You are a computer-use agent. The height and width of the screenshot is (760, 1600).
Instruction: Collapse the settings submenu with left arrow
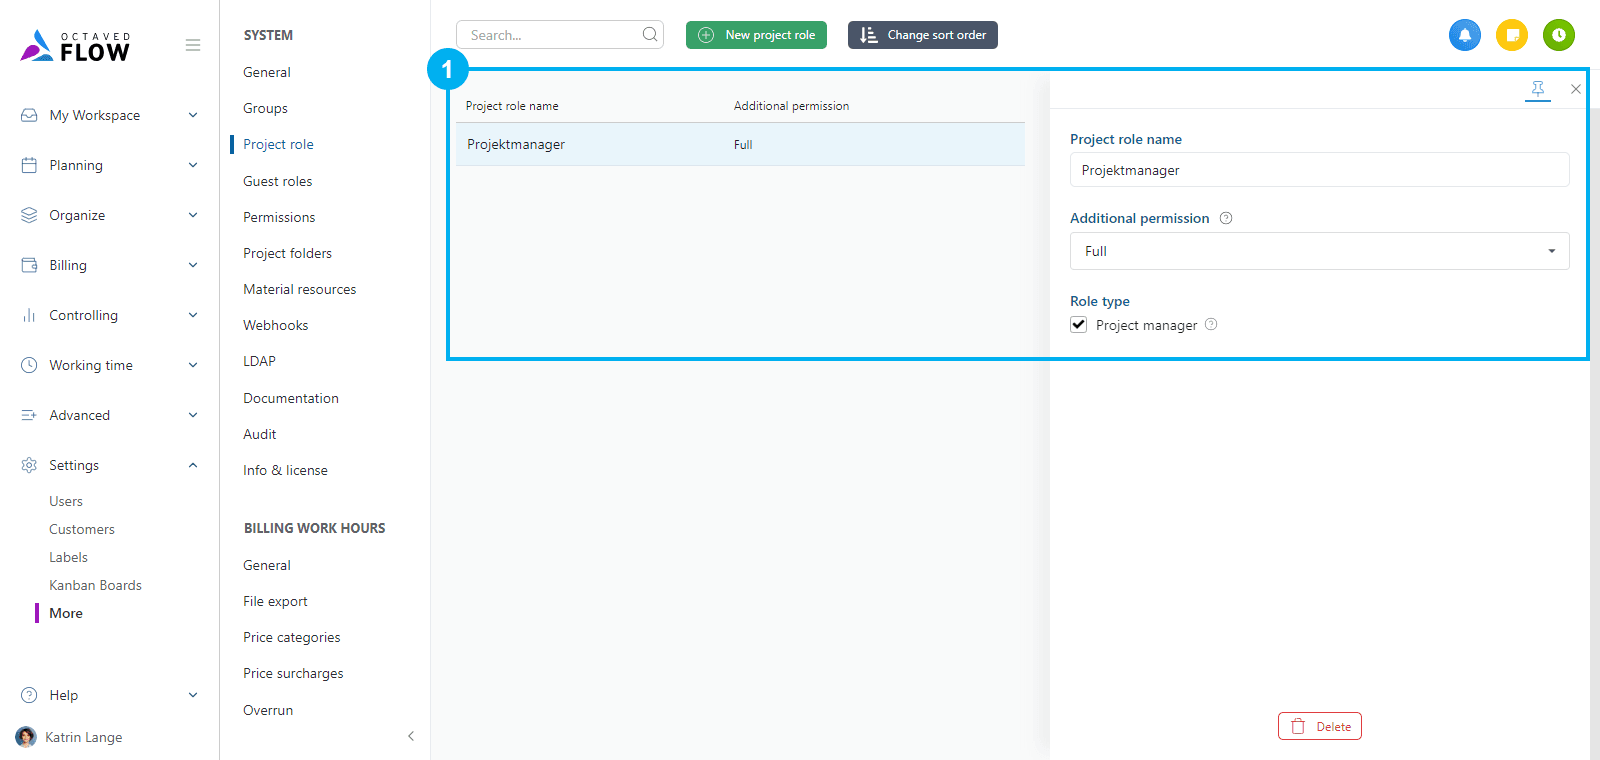[x=411, y=736]
